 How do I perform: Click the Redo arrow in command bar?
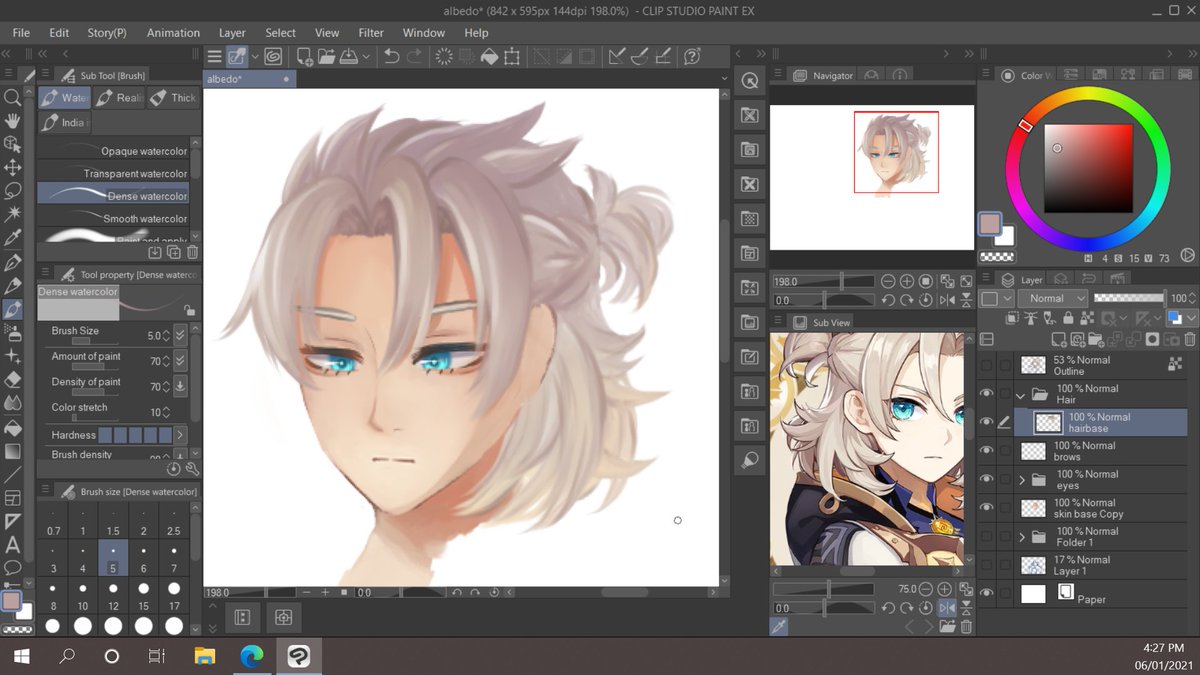[416, 57]
